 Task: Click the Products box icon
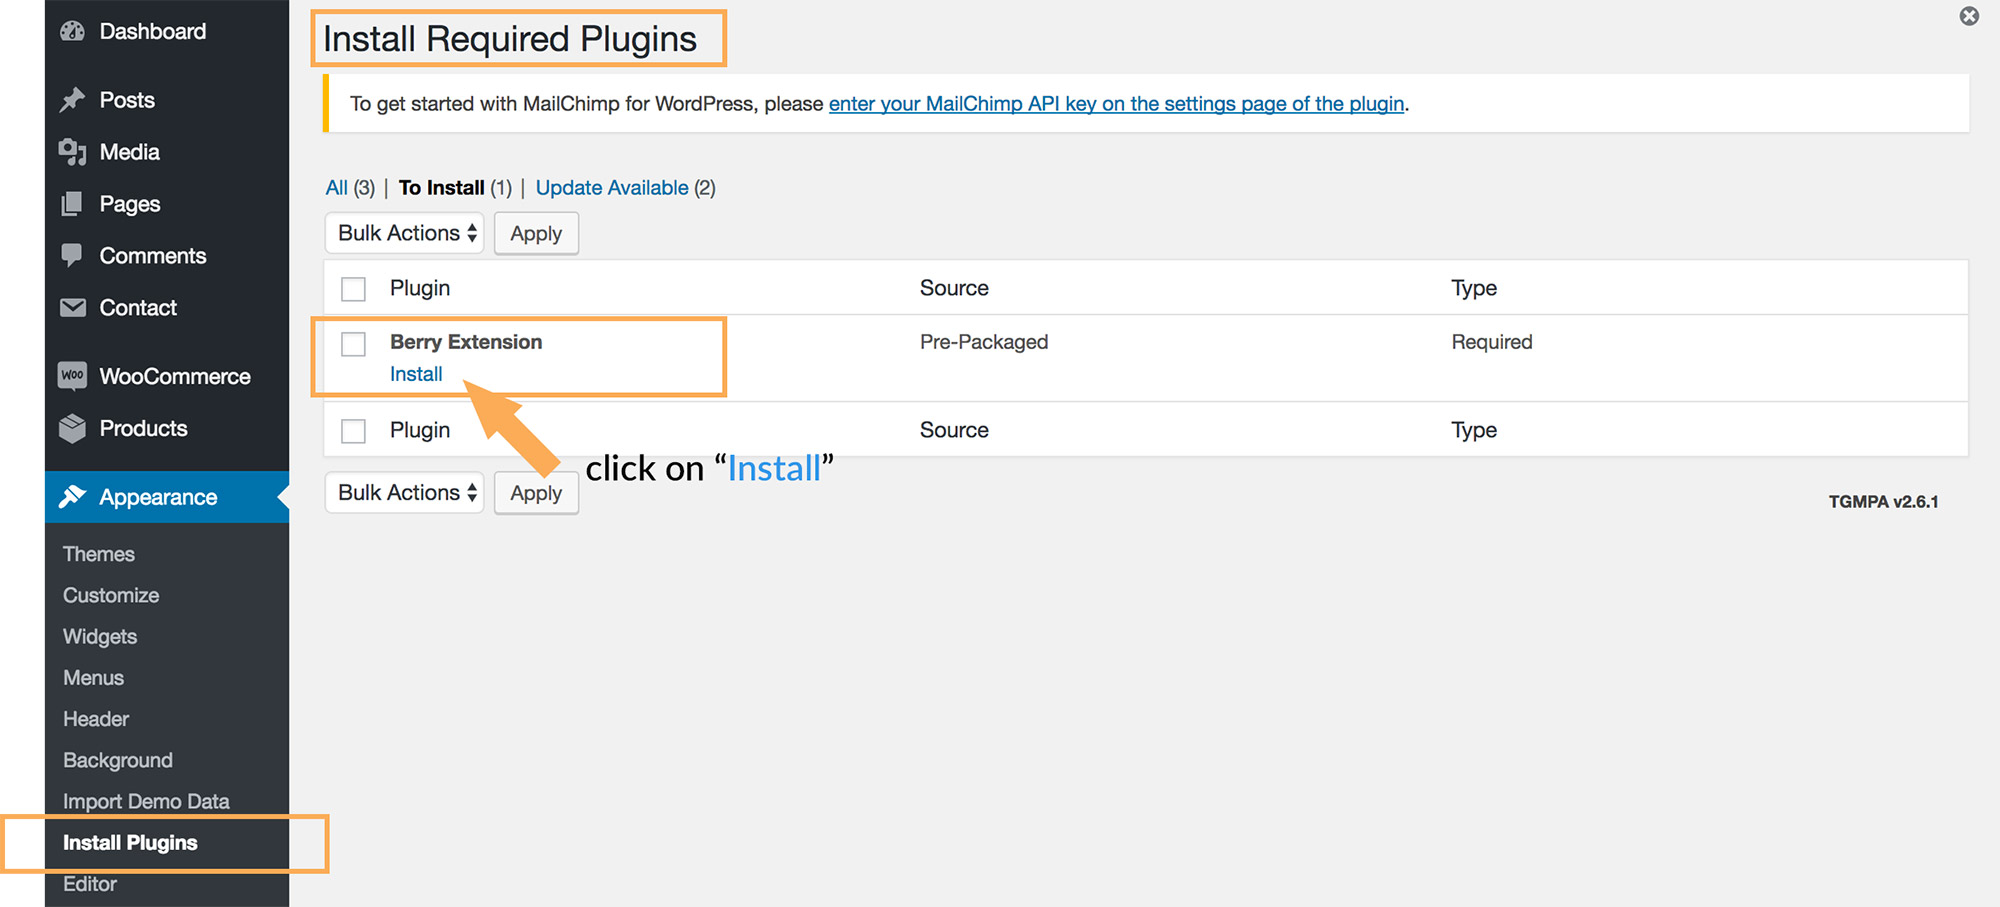pyautogui.click(x=72, y=428)
